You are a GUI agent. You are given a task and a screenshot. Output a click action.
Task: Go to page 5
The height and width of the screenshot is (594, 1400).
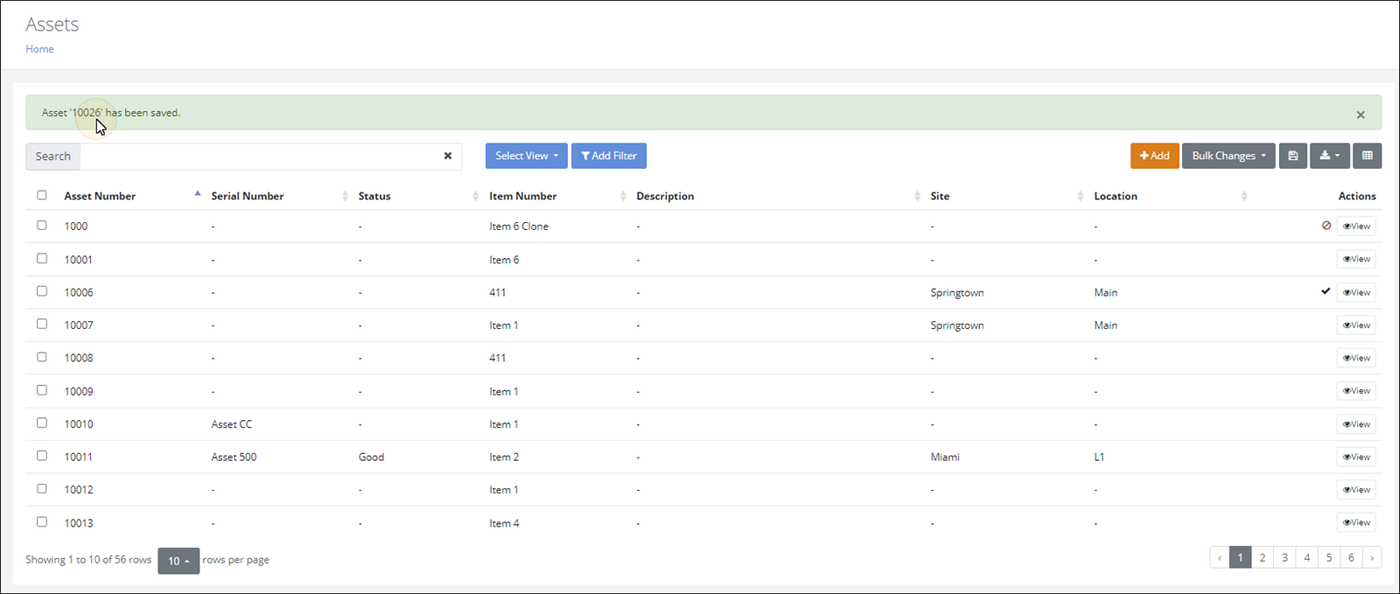(1329, 558)
